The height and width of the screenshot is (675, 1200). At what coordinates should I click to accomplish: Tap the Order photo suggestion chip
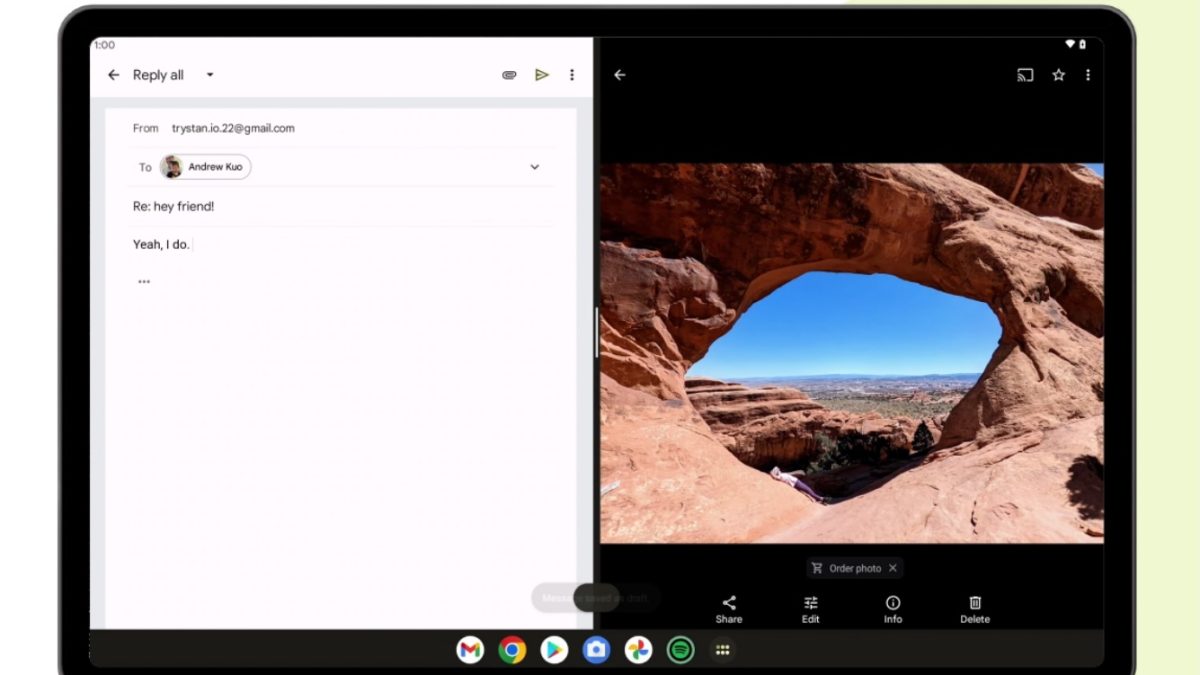(846, 568)
